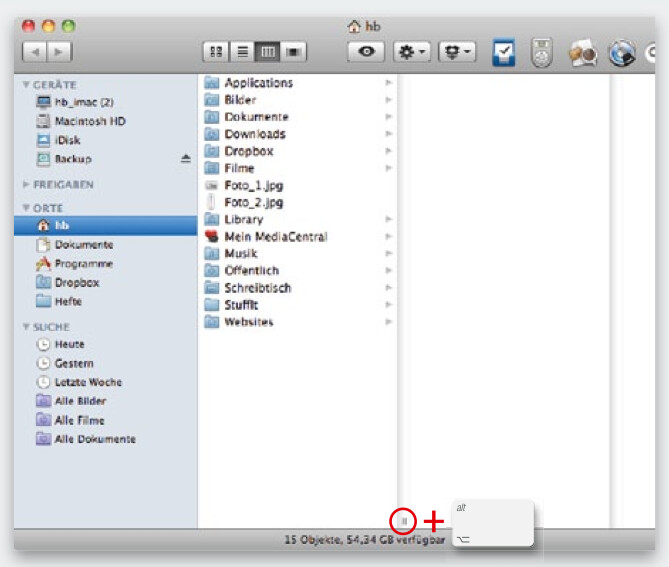Open the Dropbox toolbar dropdown
Screen dimensions: 669x567
click(457, 52)
